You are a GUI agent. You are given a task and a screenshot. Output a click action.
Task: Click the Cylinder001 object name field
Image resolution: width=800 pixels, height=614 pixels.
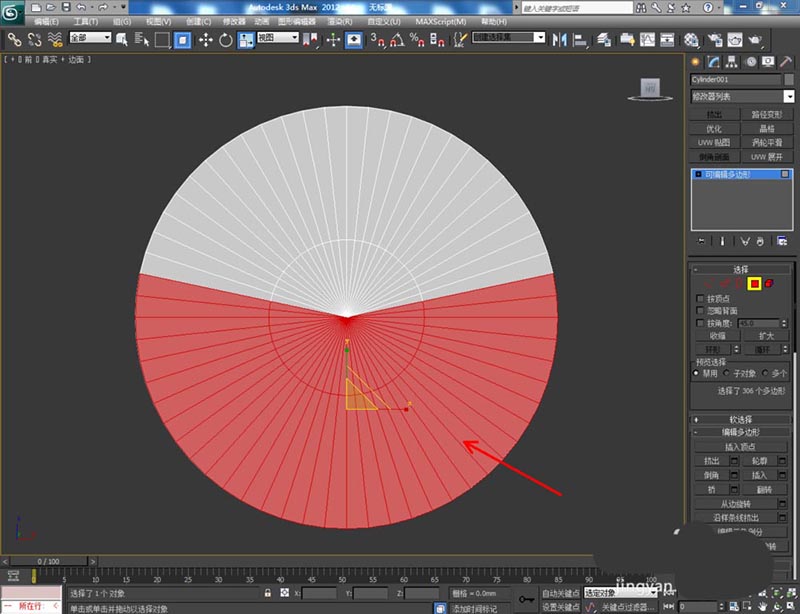pyautogui.click(x=733, y=79)
